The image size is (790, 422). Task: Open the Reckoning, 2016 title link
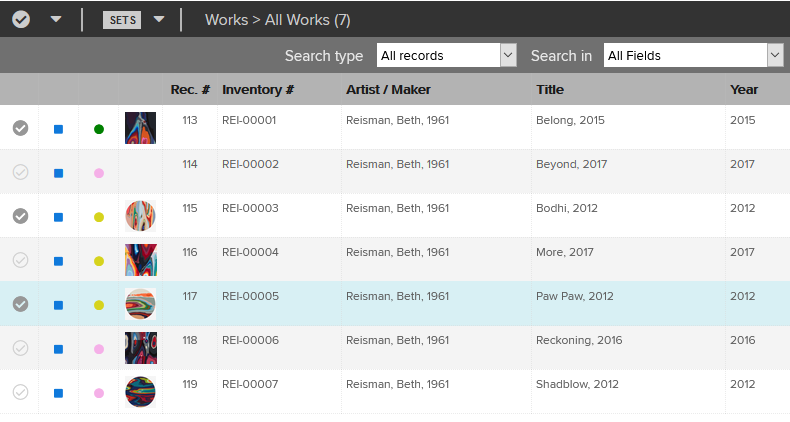579,340
